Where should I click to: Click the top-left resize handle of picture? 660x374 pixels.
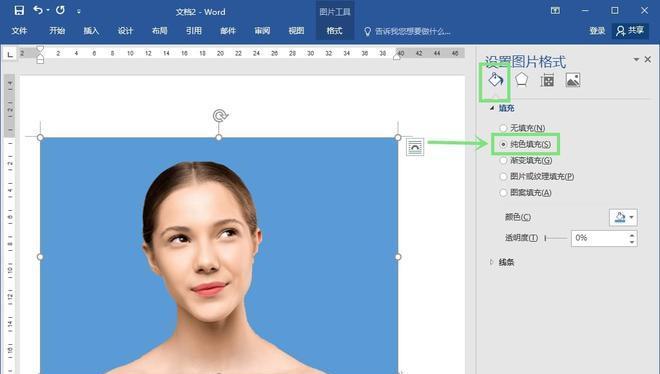tap(40, 138)
